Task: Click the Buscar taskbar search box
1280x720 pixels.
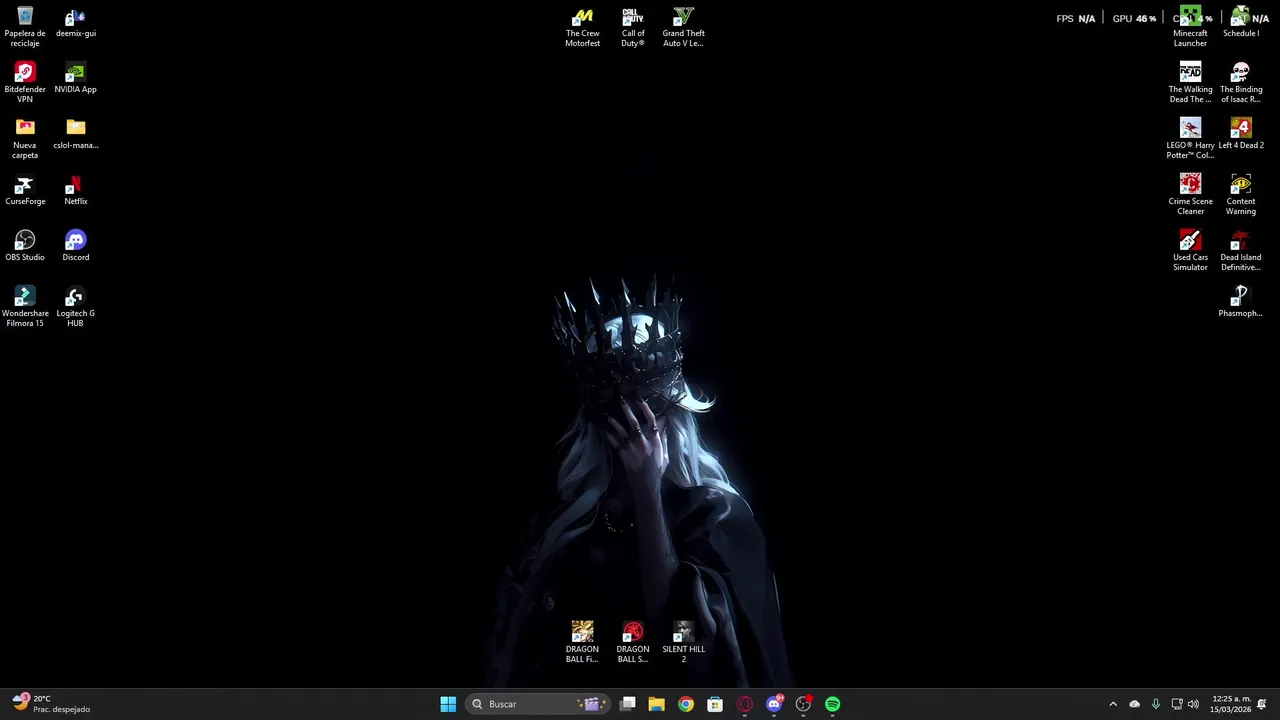Action: 537,704
